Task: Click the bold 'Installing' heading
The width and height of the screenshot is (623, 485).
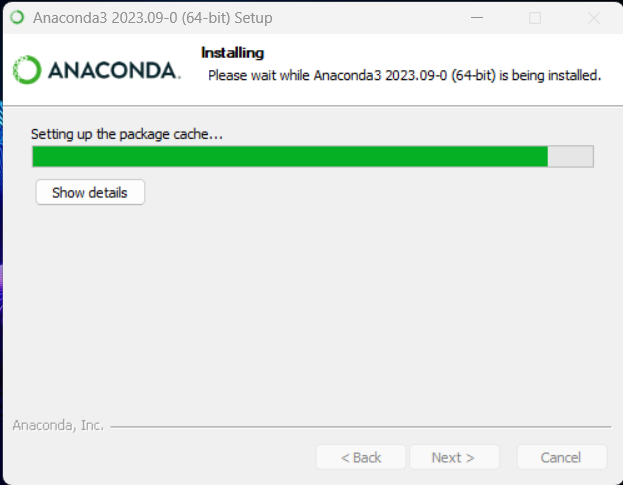Action: (232, 53)
